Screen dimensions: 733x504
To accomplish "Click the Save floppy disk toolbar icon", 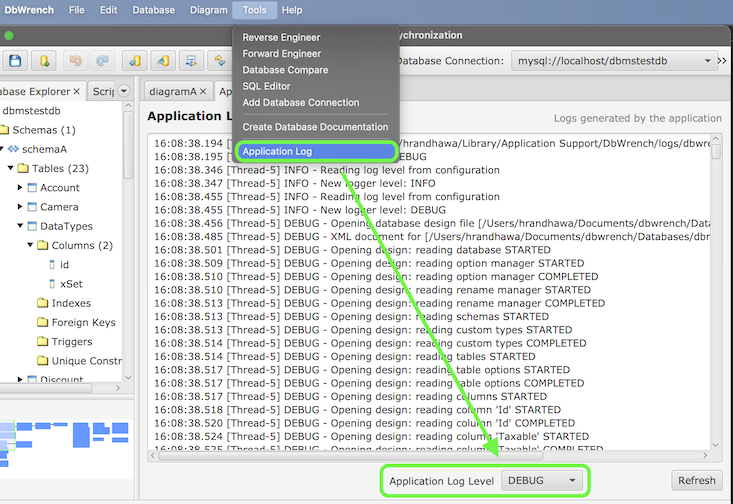I will coord(15,61).
